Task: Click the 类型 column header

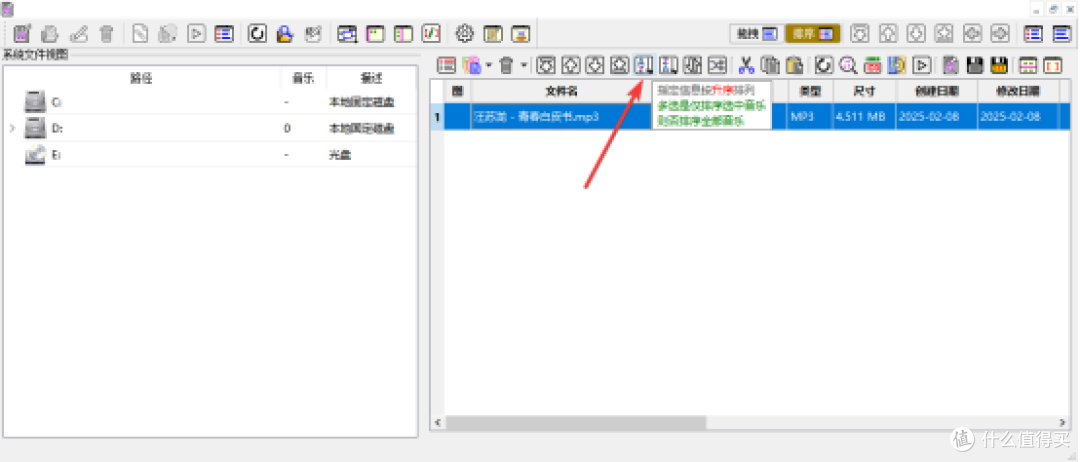Action: tap(811, 90)
